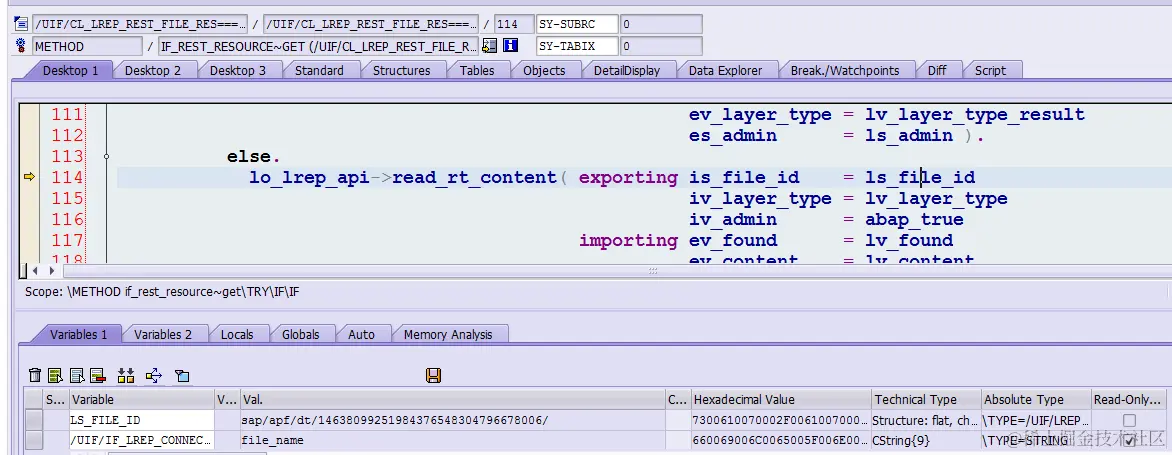
Task: Select the Desktop 1 tab
Action: pyautogui.click(x=70, y=70)
